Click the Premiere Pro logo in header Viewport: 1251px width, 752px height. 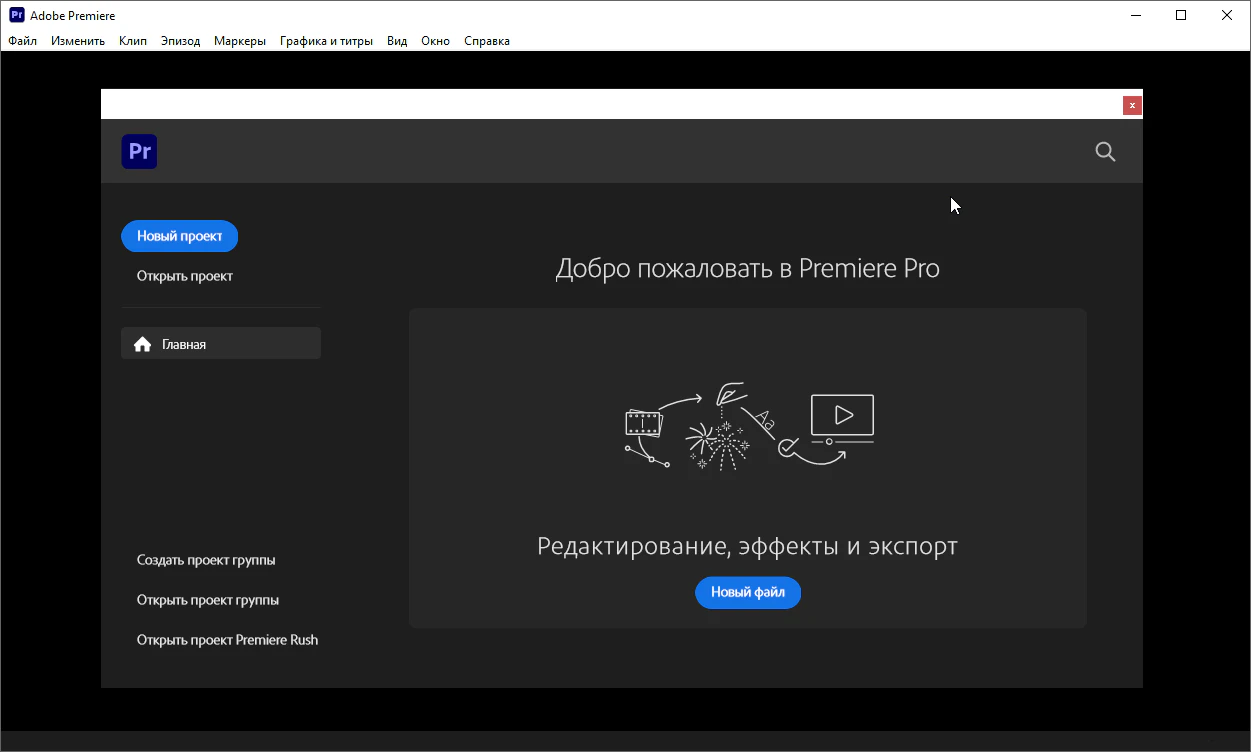coord(140,152)
